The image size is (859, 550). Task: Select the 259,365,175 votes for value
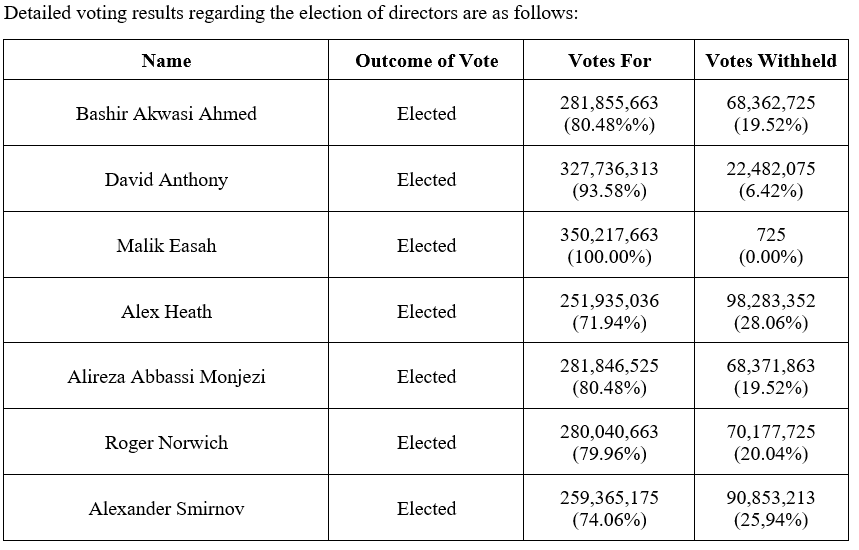[x=609, y=498]
